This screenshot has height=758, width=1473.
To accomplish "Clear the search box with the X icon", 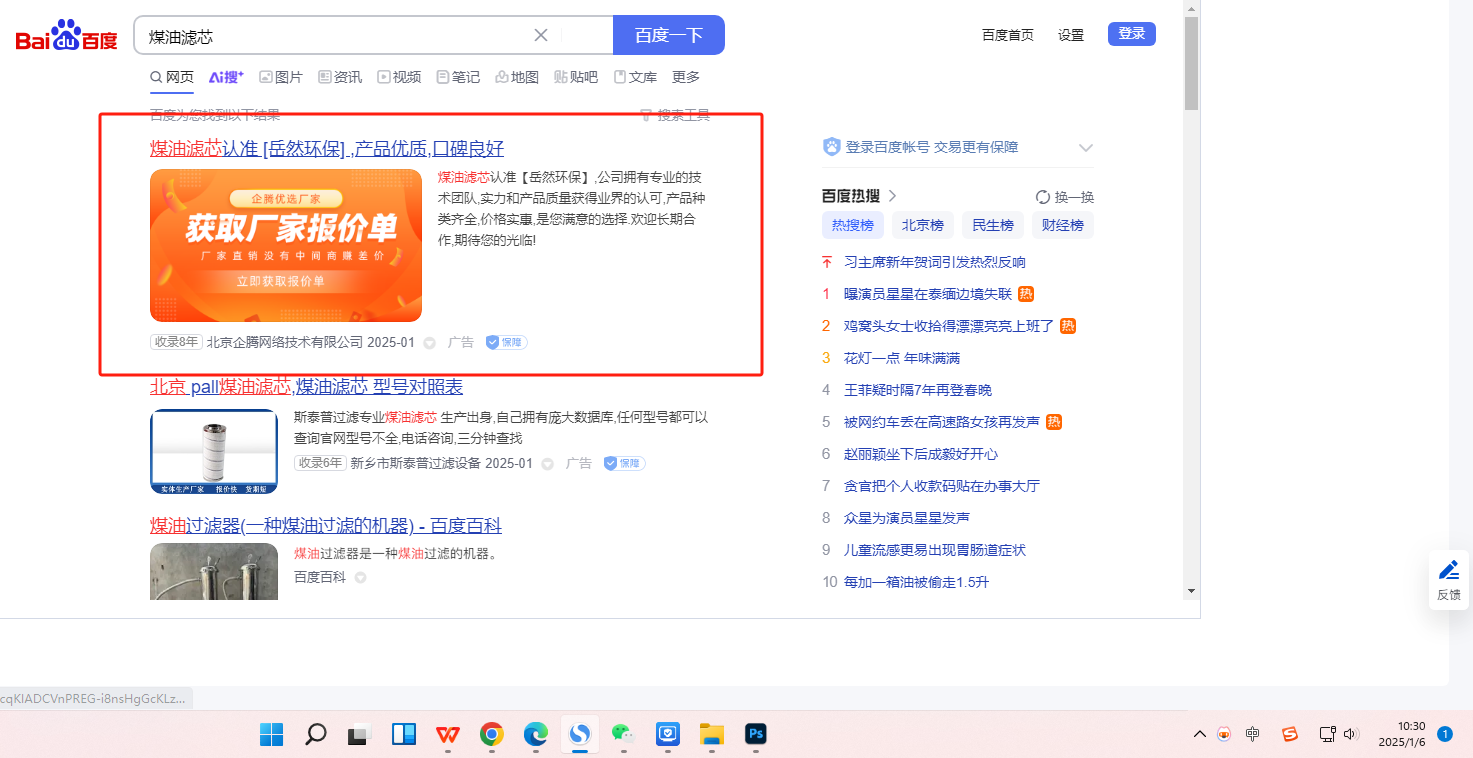I will point(540,35).
